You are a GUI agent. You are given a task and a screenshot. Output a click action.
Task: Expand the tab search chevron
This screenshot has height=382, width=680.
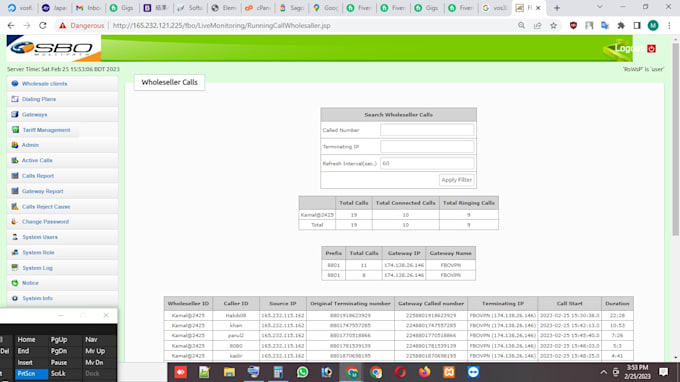point(600,7)
